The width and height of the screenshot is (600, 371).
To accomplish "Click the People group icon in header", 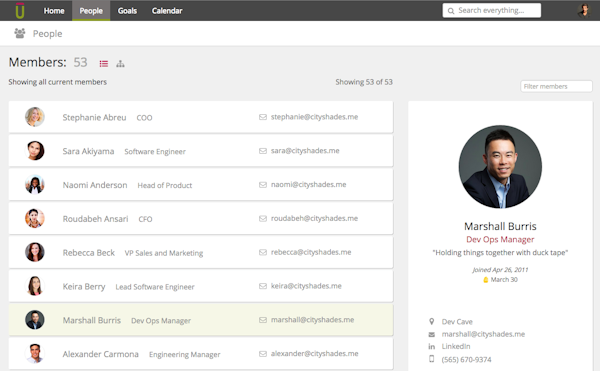I will (20, 33).
